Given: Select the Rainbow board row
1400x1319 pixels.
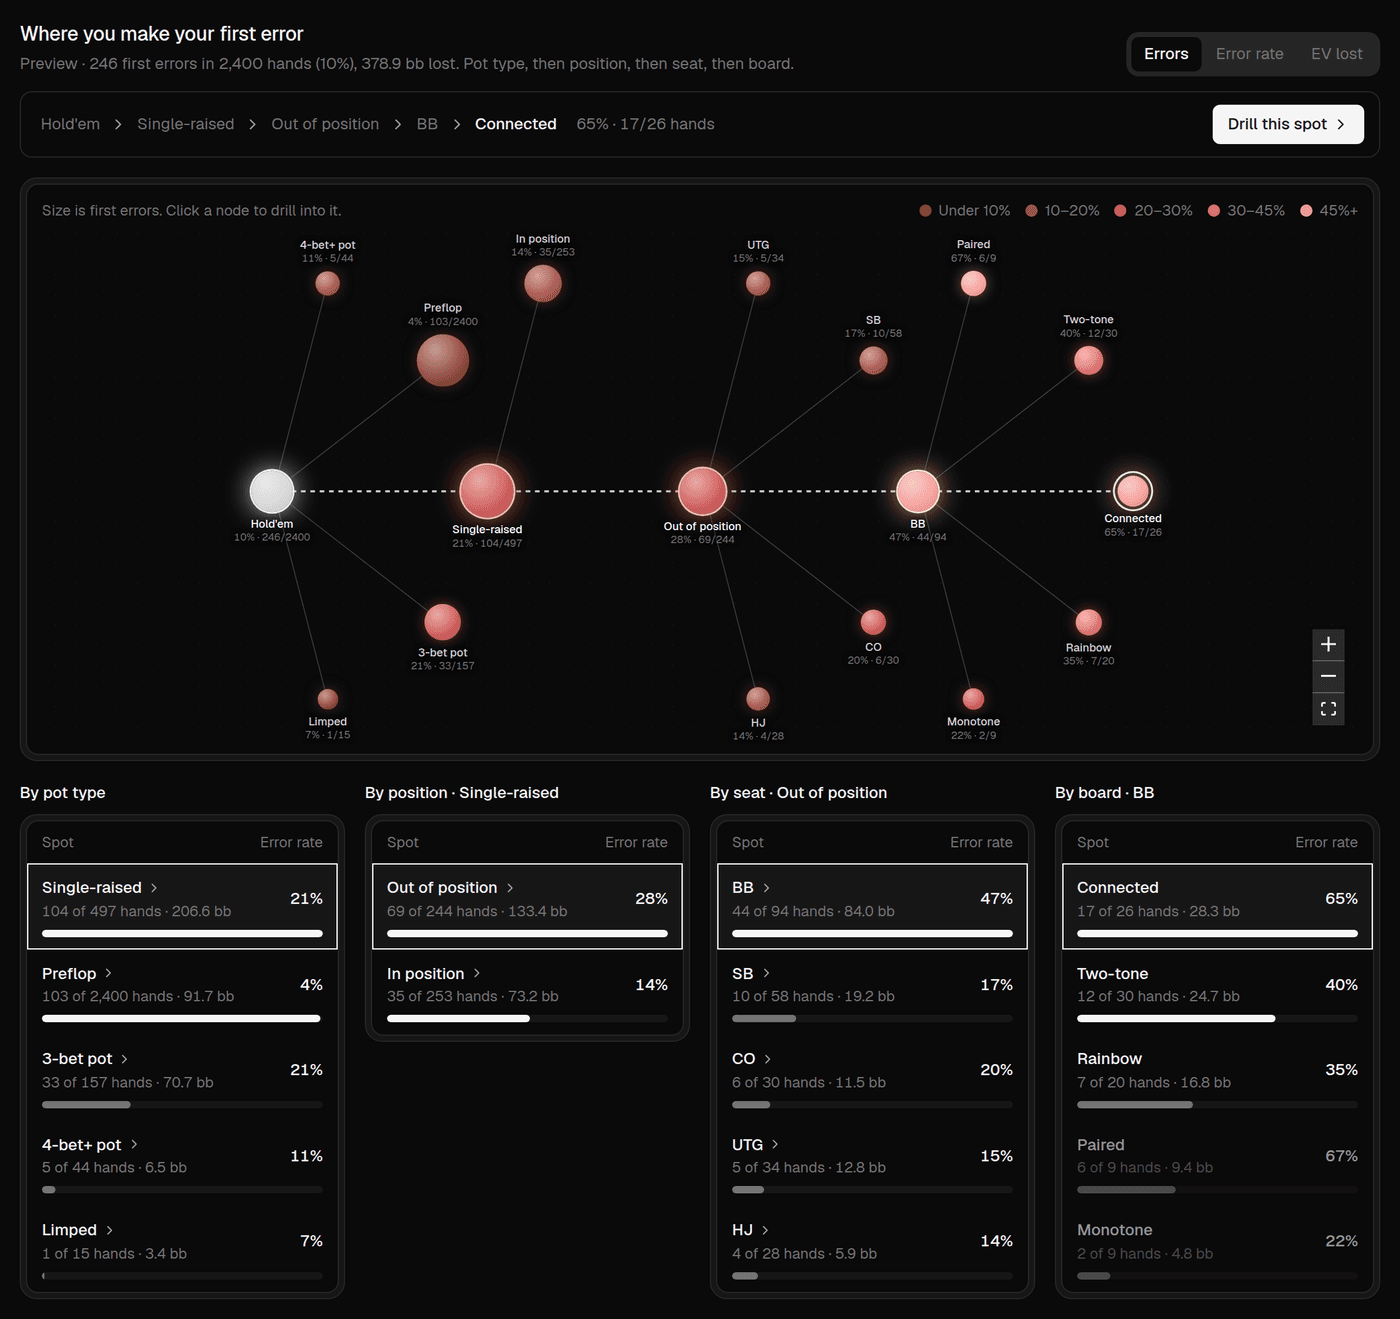Looking at the screenshot, I should [x=1217, y=1077].
